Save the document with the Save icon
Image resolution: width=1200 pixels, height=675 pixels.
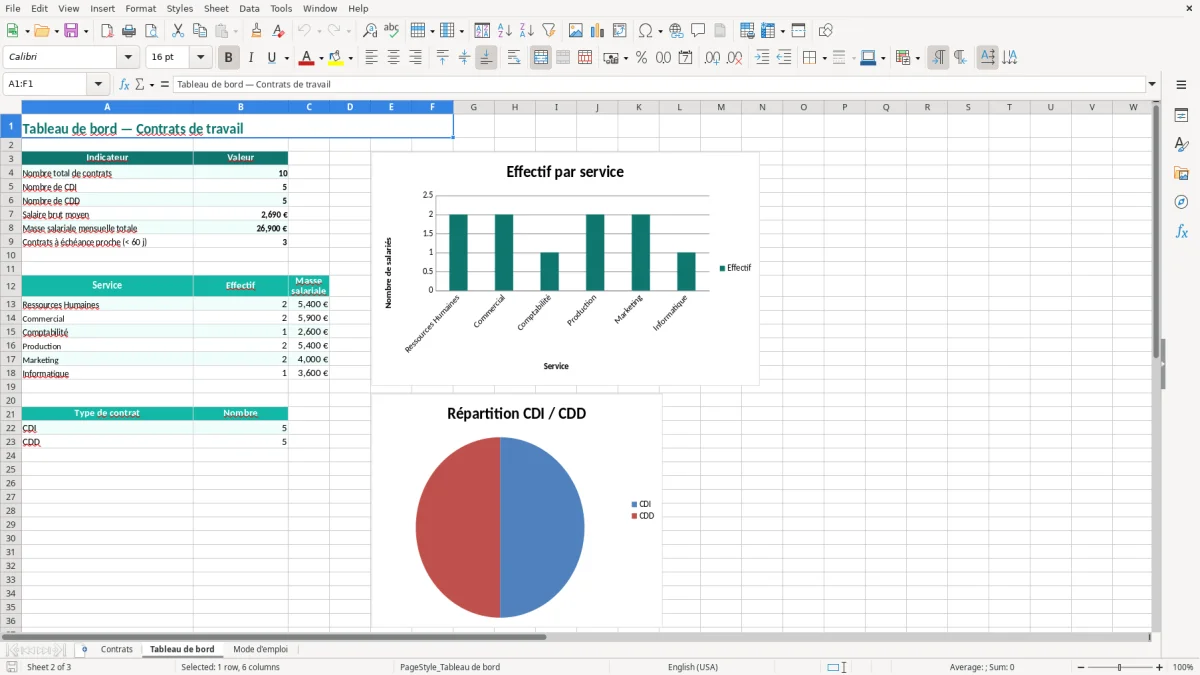(71, 31)
